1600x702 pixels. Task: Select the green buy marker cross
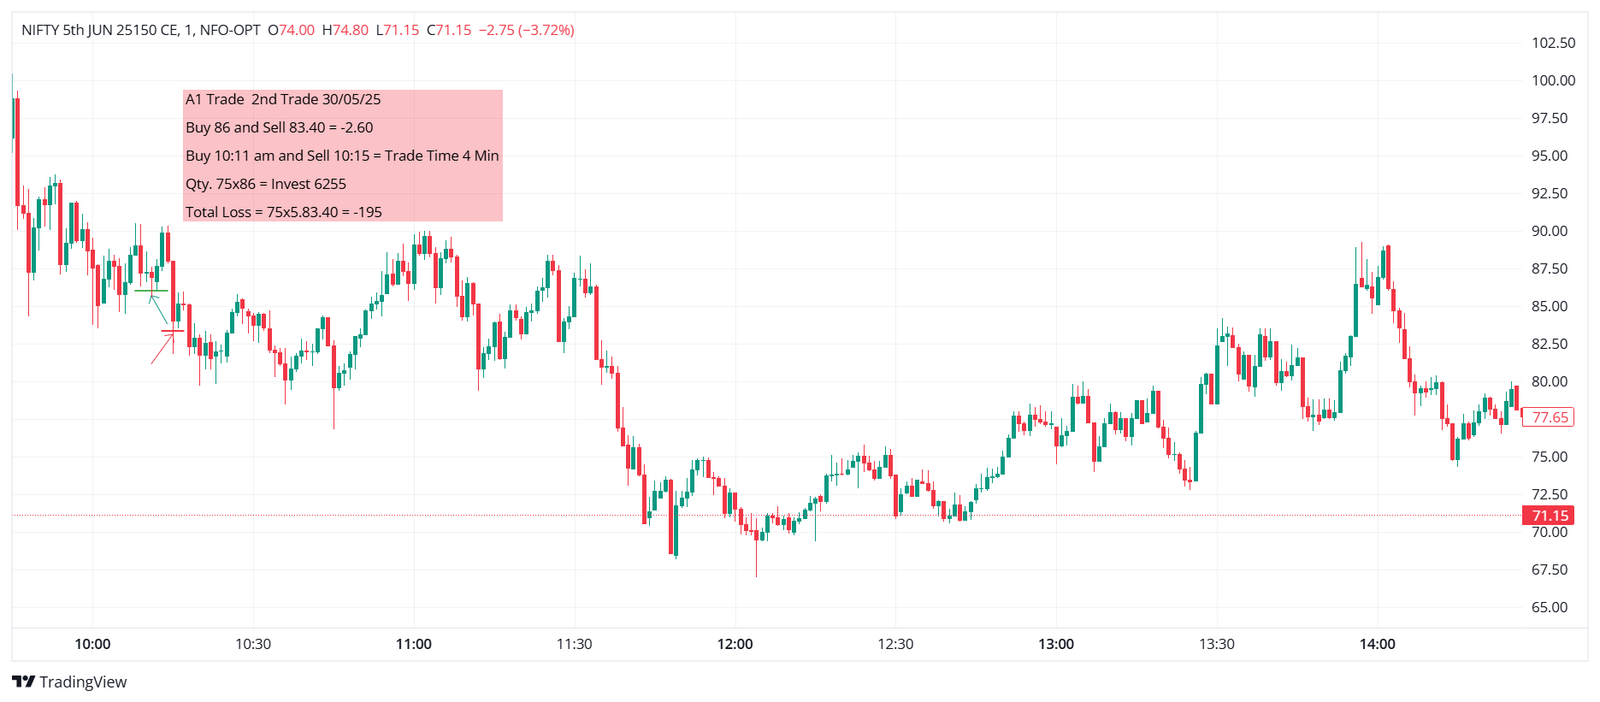[151, 291]
